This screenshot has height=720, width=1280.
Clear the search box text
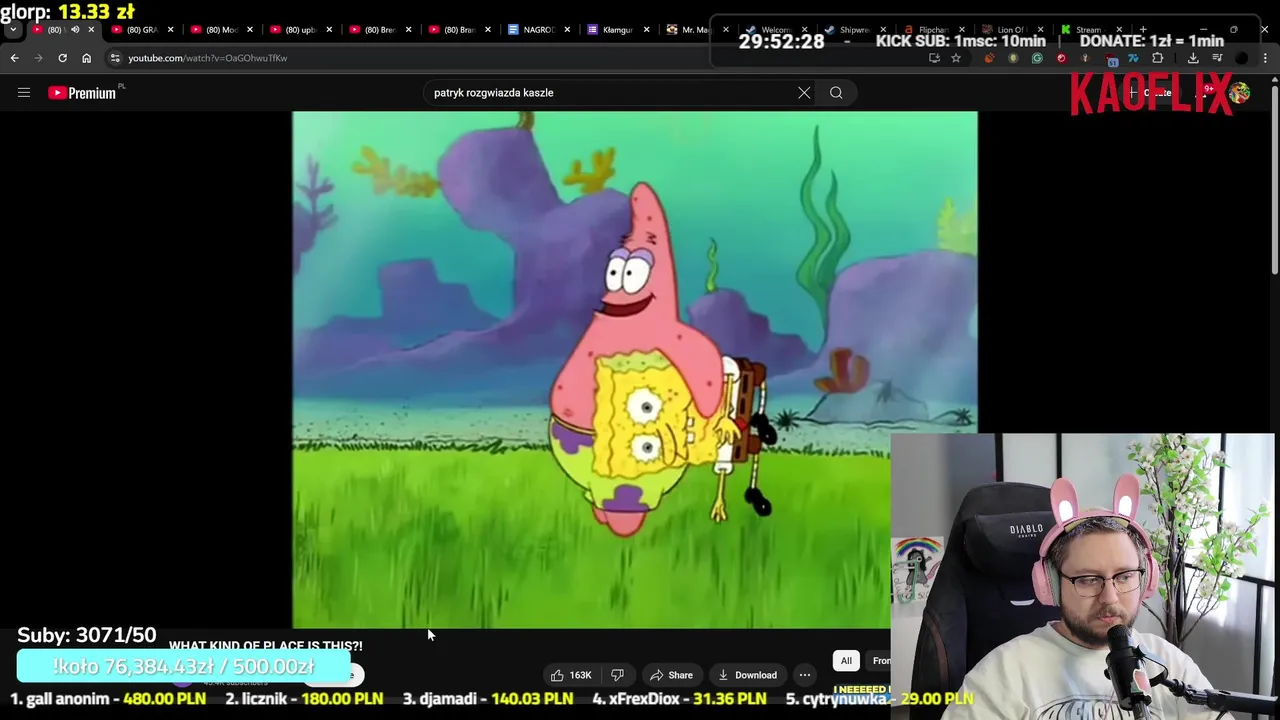[x=804, y=93]
